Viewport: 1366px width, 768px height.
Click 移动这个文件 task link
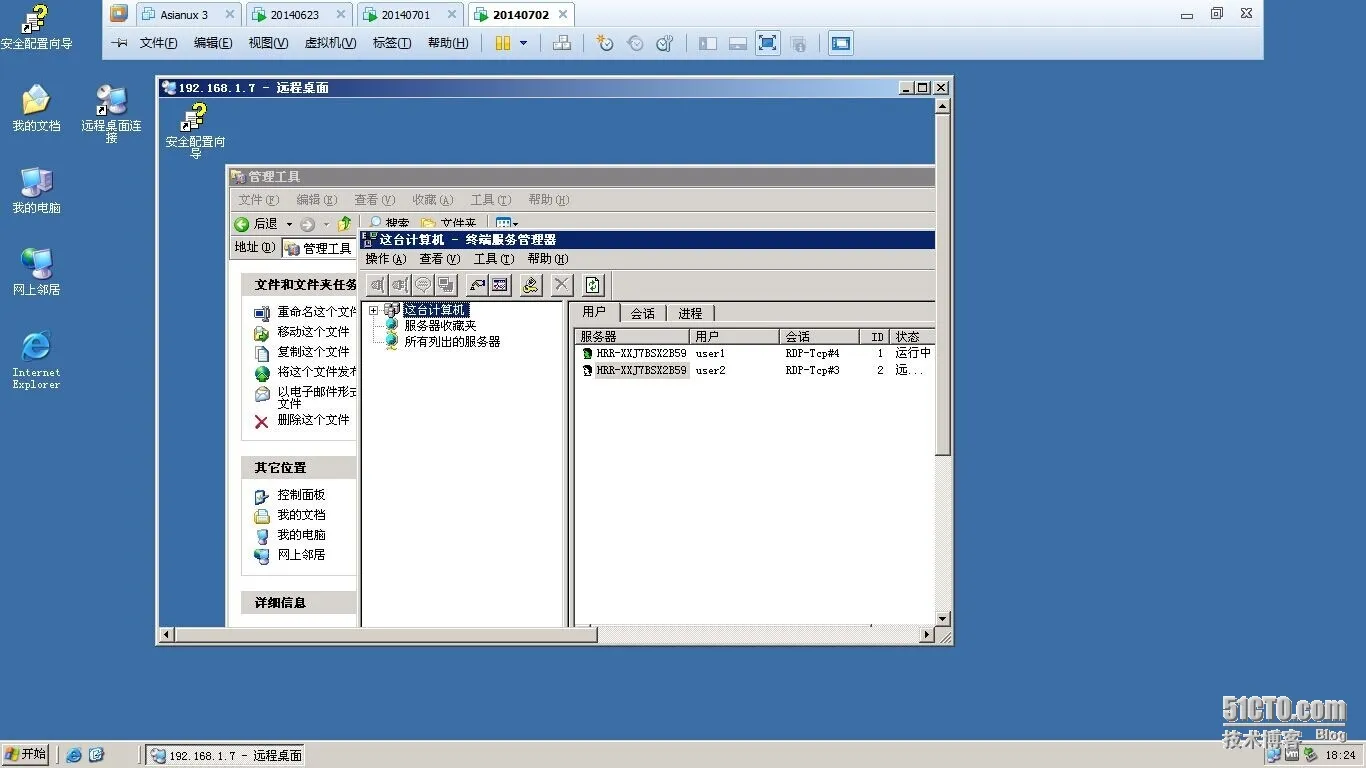tap(313, 331)
